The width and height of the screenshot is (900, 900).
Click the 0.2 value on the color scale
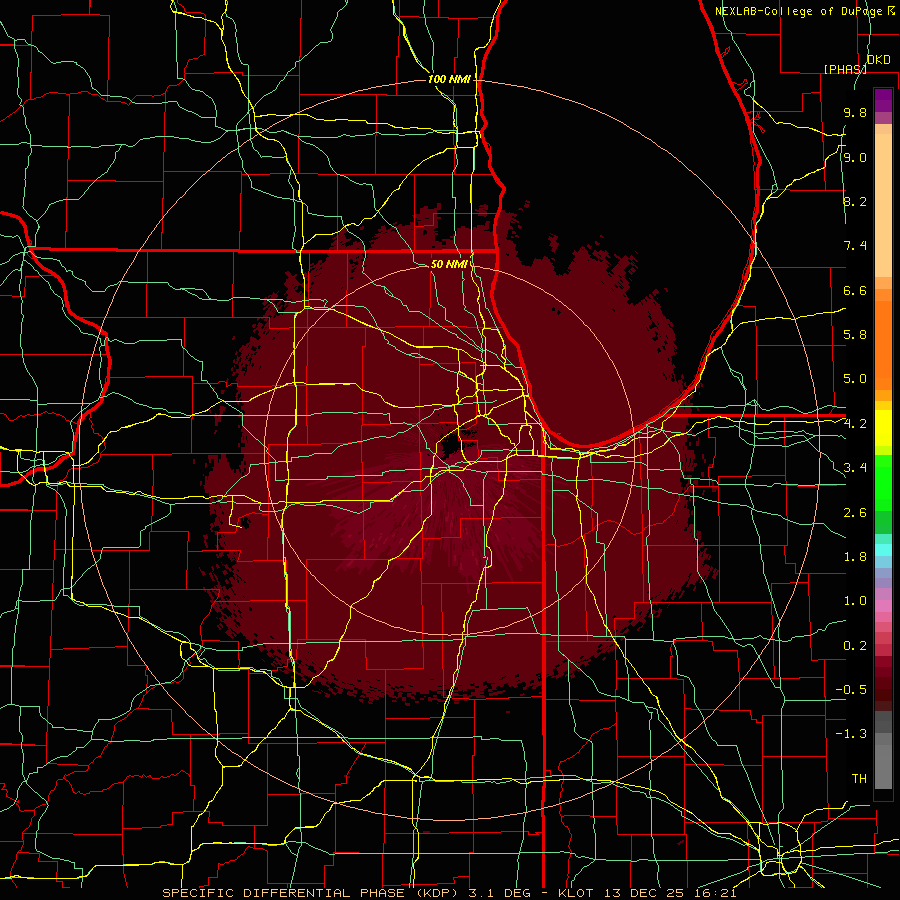(855, 646)
